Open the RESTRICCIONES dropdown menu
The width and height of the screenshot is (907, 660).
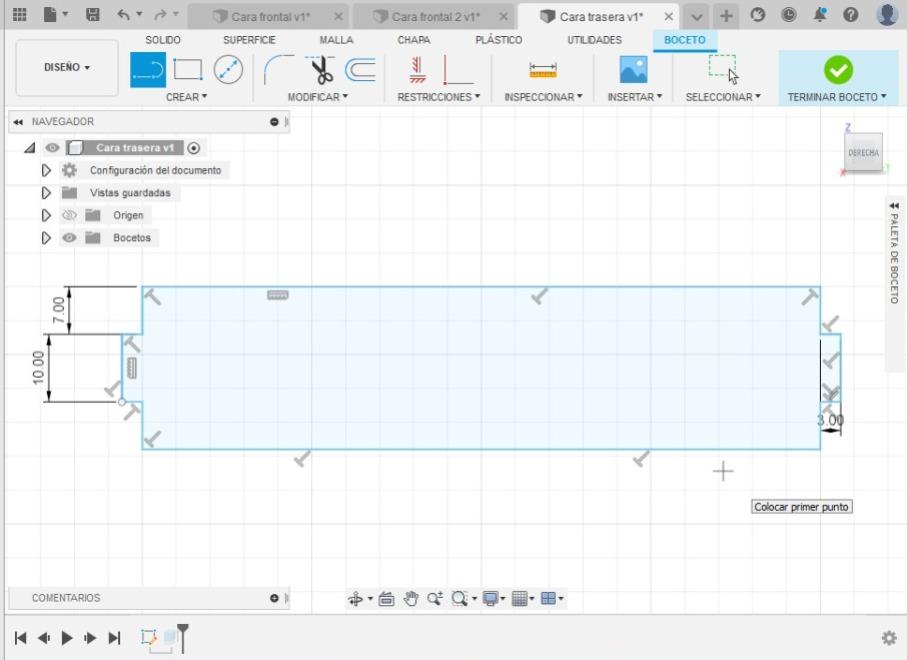(438, 97)
